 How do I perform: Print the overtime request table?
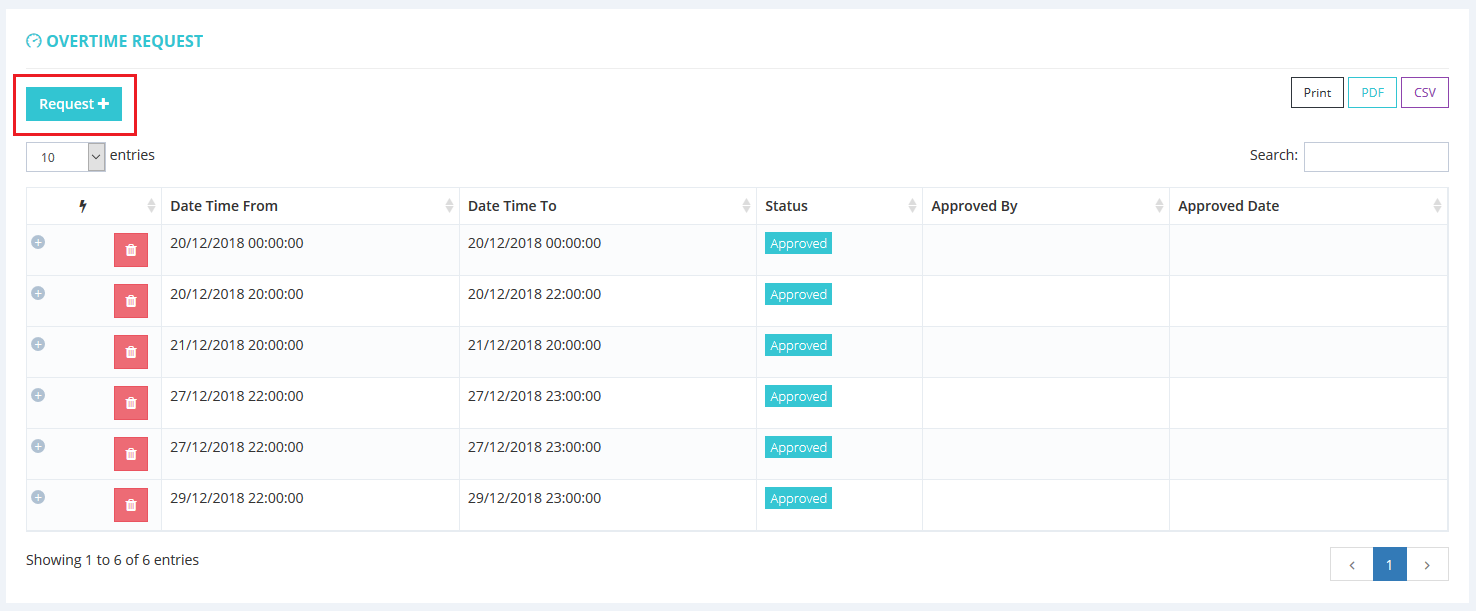[1317, 93]
